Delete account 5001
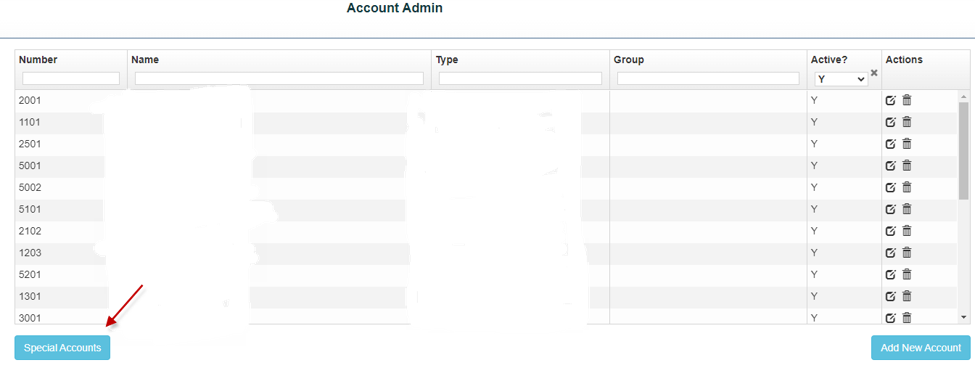Viewport: 975px width, 368px height. point(907,165)
